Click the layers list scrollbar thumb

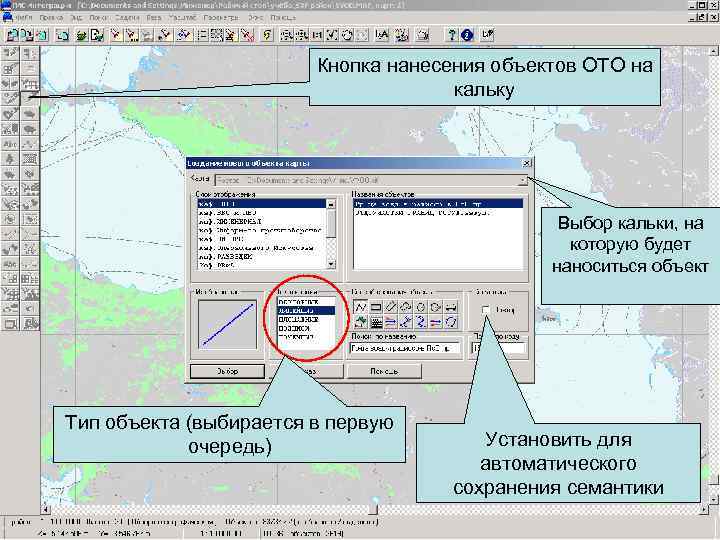pos(331,224)
